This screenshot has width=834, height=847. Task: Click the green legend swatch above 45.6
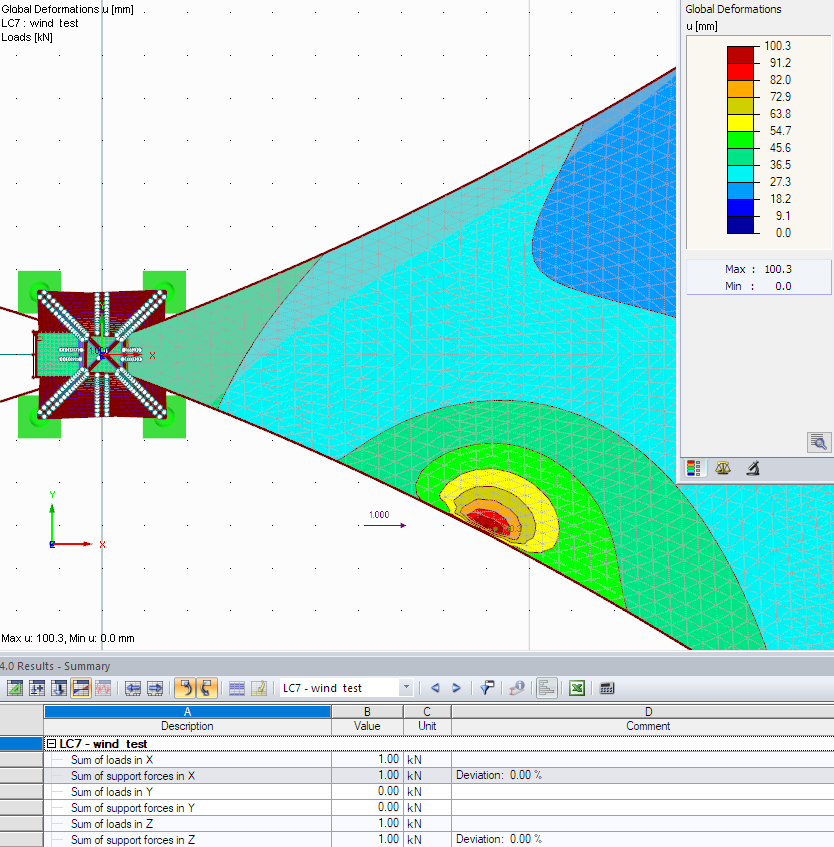pyautogui.click(x=740, y=140)
